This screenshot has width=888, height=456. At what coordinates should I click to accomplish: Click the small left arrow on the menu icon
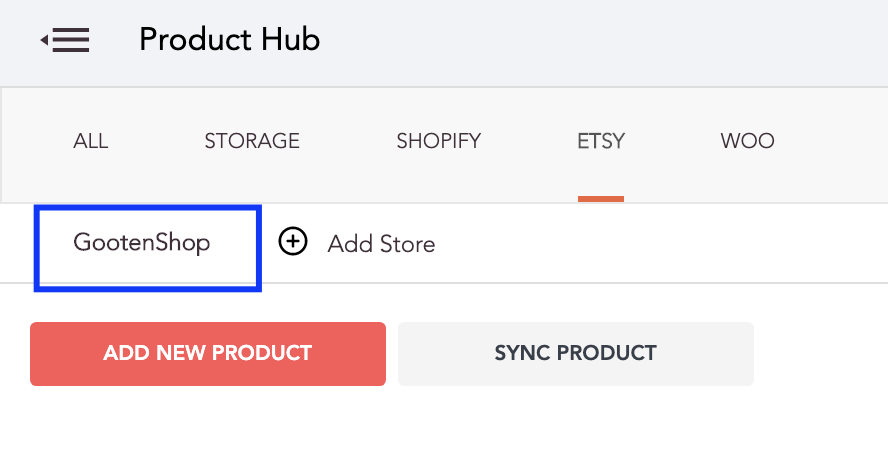pos(44,40)
